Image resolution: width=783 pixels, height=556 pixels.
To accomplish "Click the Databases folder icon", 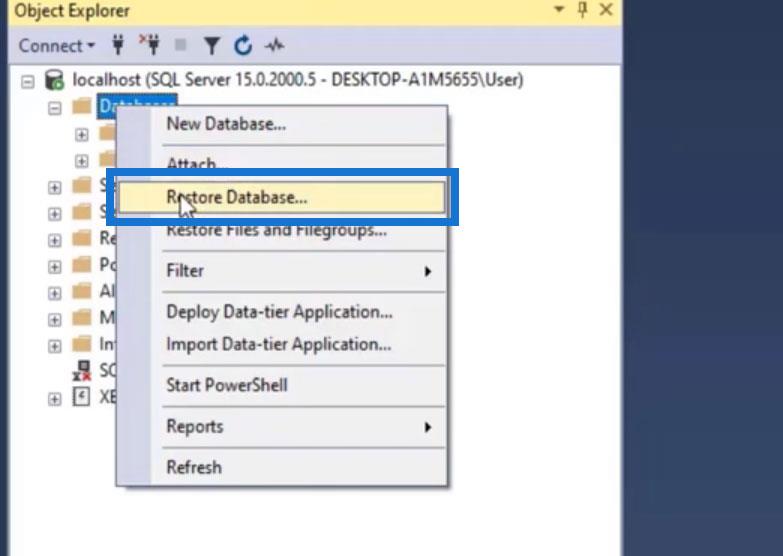I will pyautogui.click(x=81, y=106).
